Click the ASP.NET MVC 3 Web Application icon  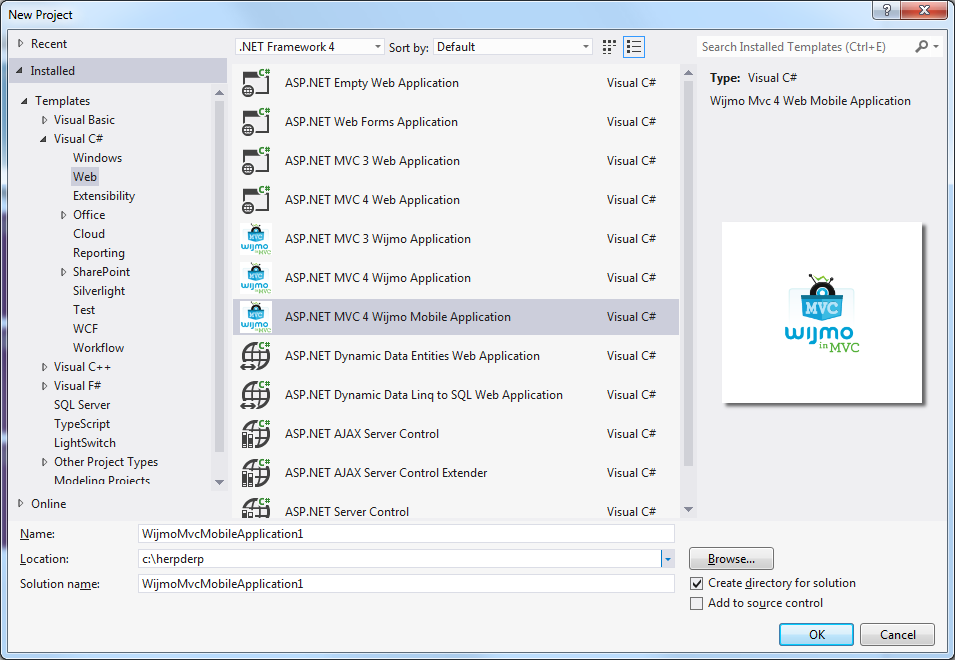256,161
